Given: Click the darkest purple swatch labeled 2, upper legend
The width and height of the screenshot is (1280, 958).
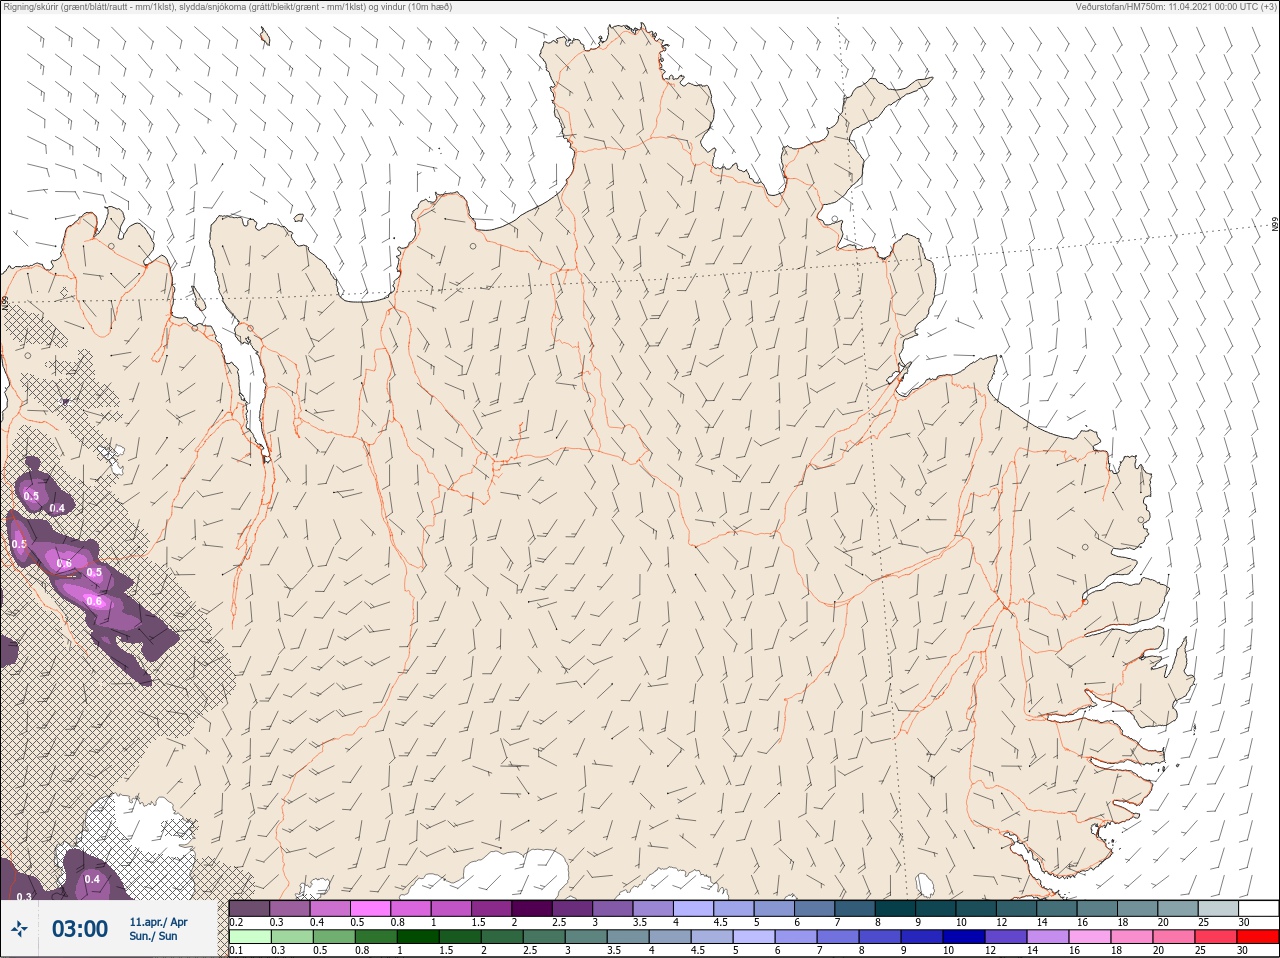Looking at the screenshot, I should coord(532,909).
